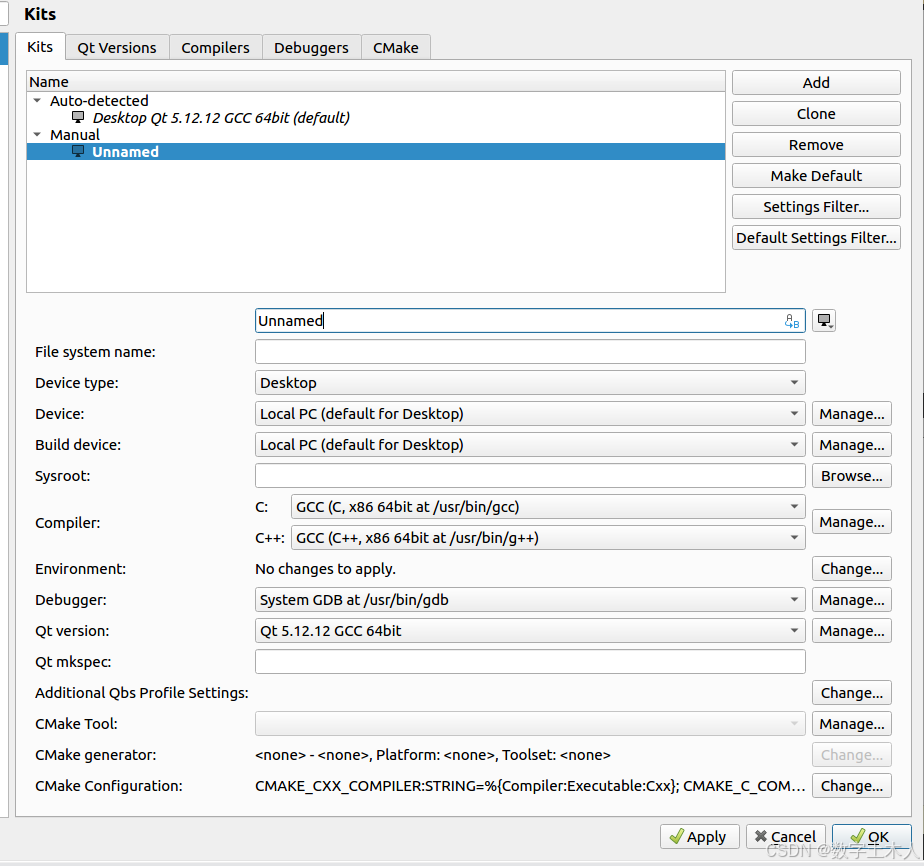Open the C++ compiler dropdown
Image resolution: width=924 pixels, height=866 pixels.
[x=547, y=538]
